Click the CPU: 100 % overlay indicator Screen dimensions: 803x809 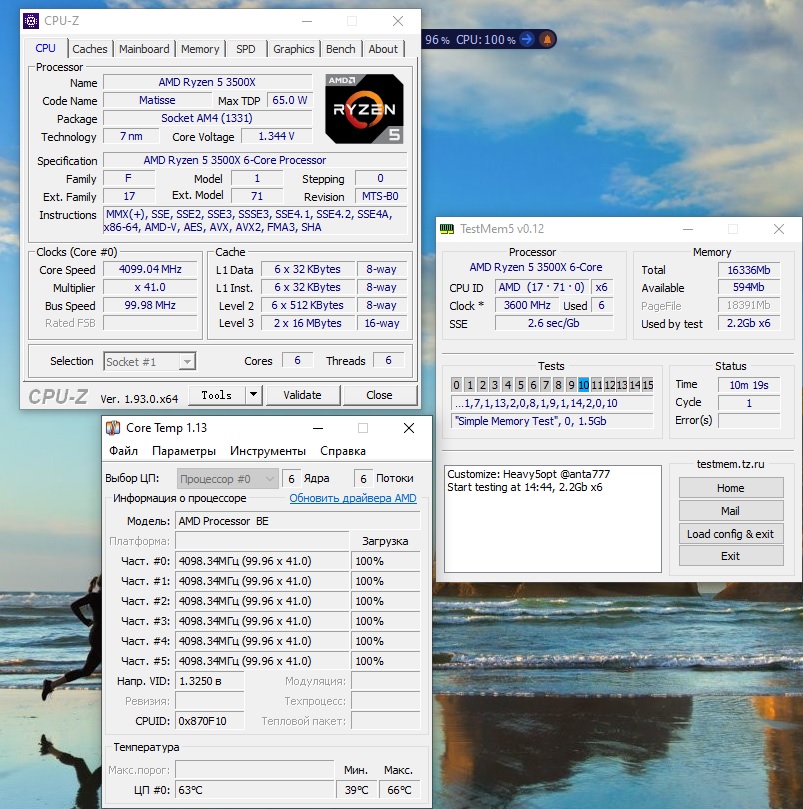pos(486,40)
